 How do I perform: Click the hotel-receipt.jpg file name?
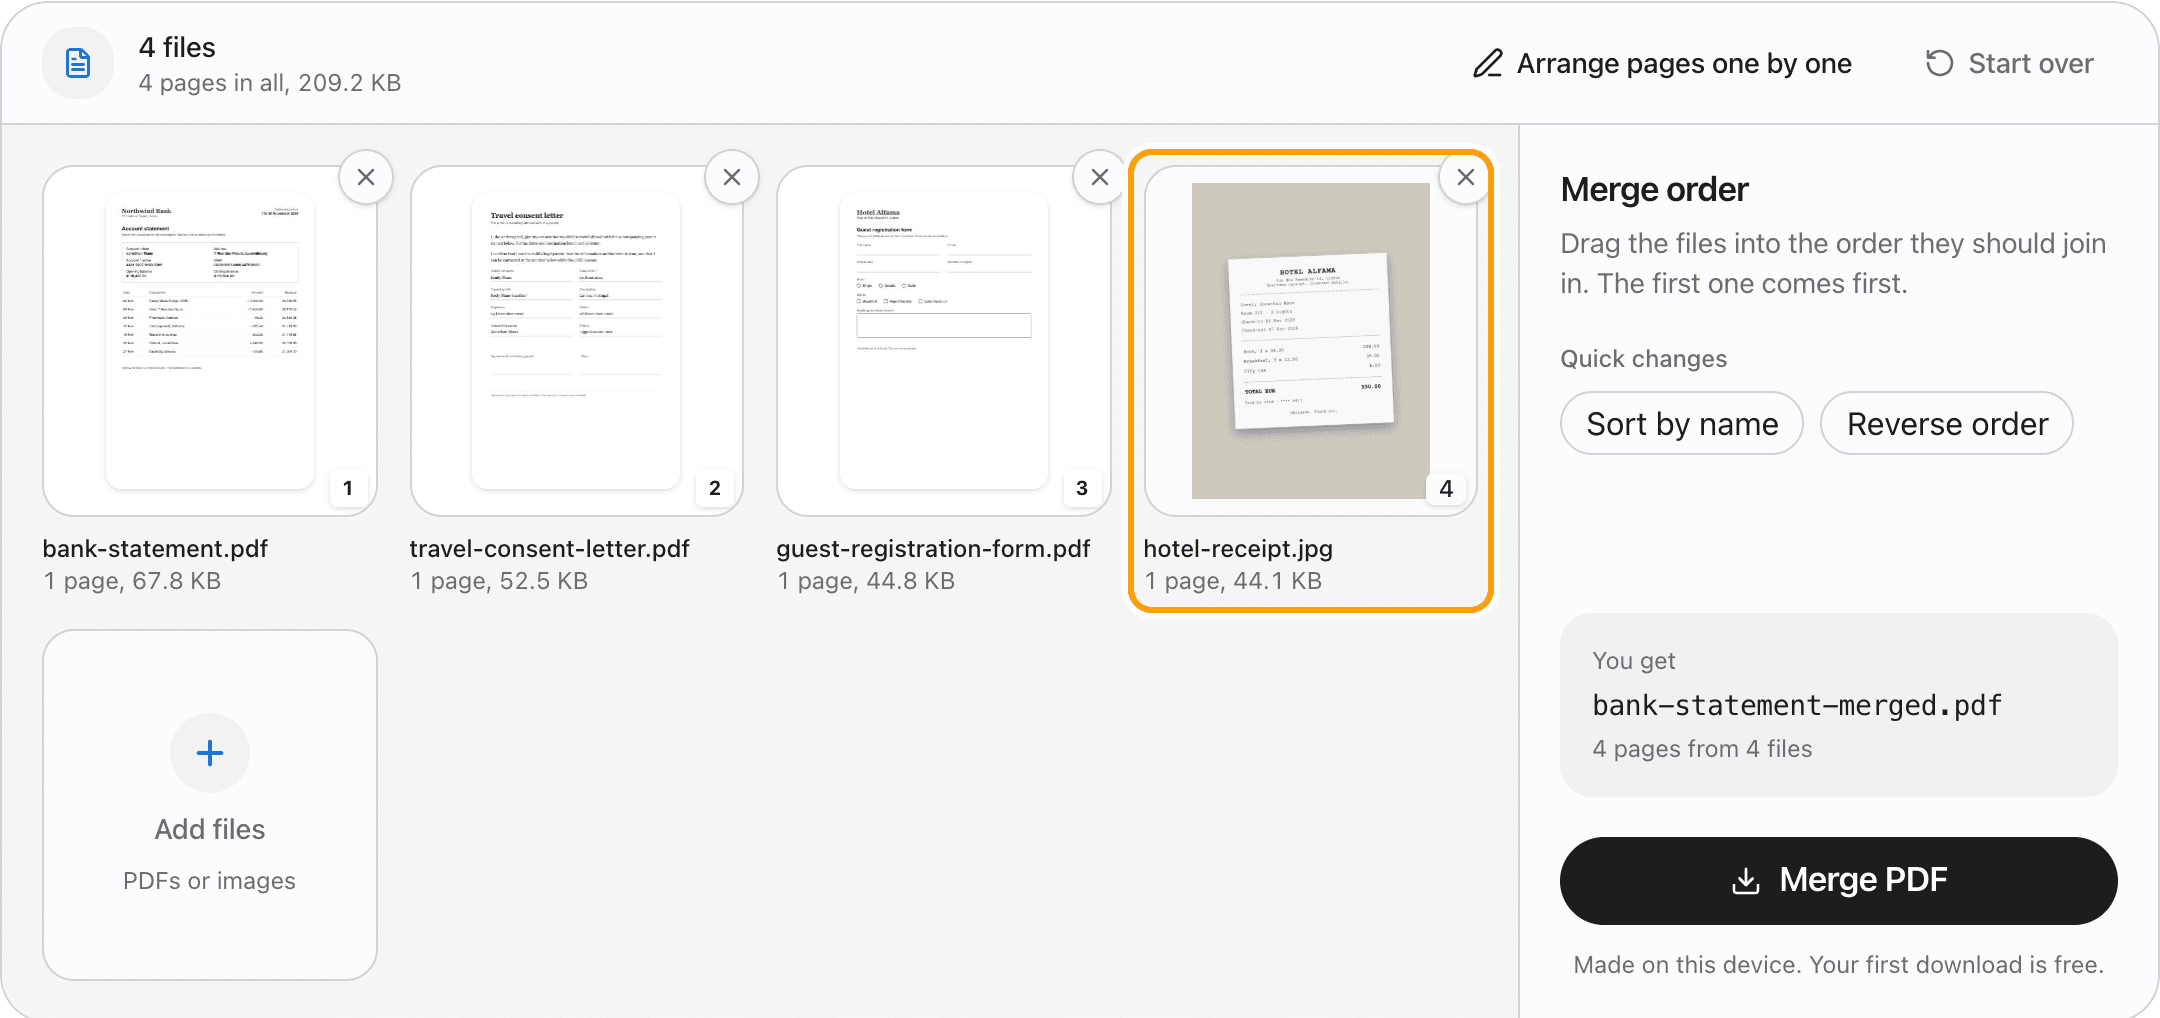coord(1238,548)
